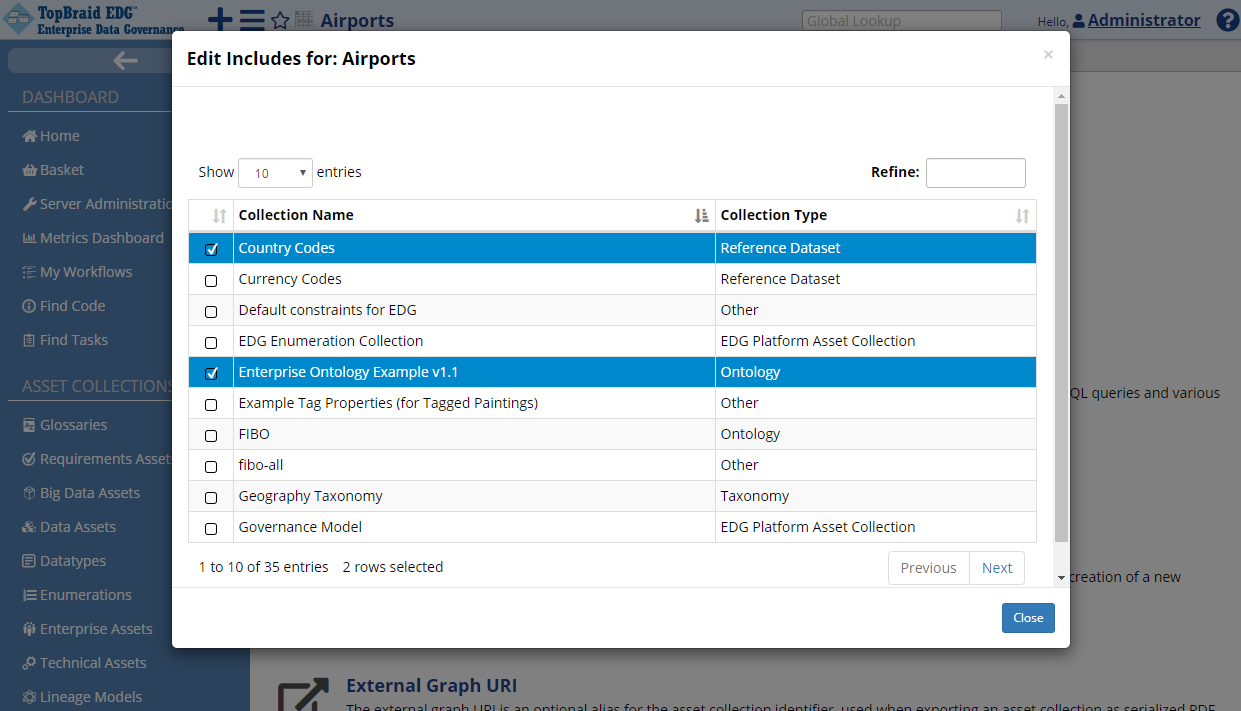Open the Administrator profile link

(x=1141, y=19)
